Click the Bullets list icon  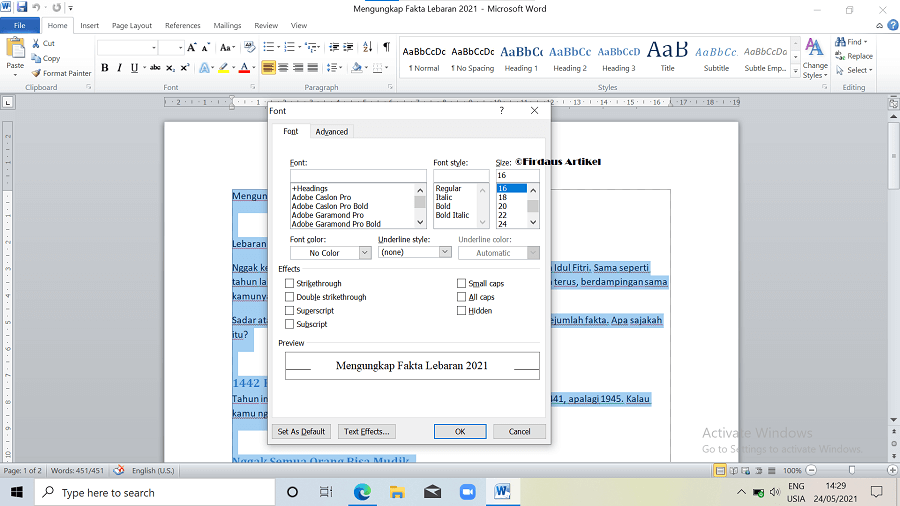268,47
